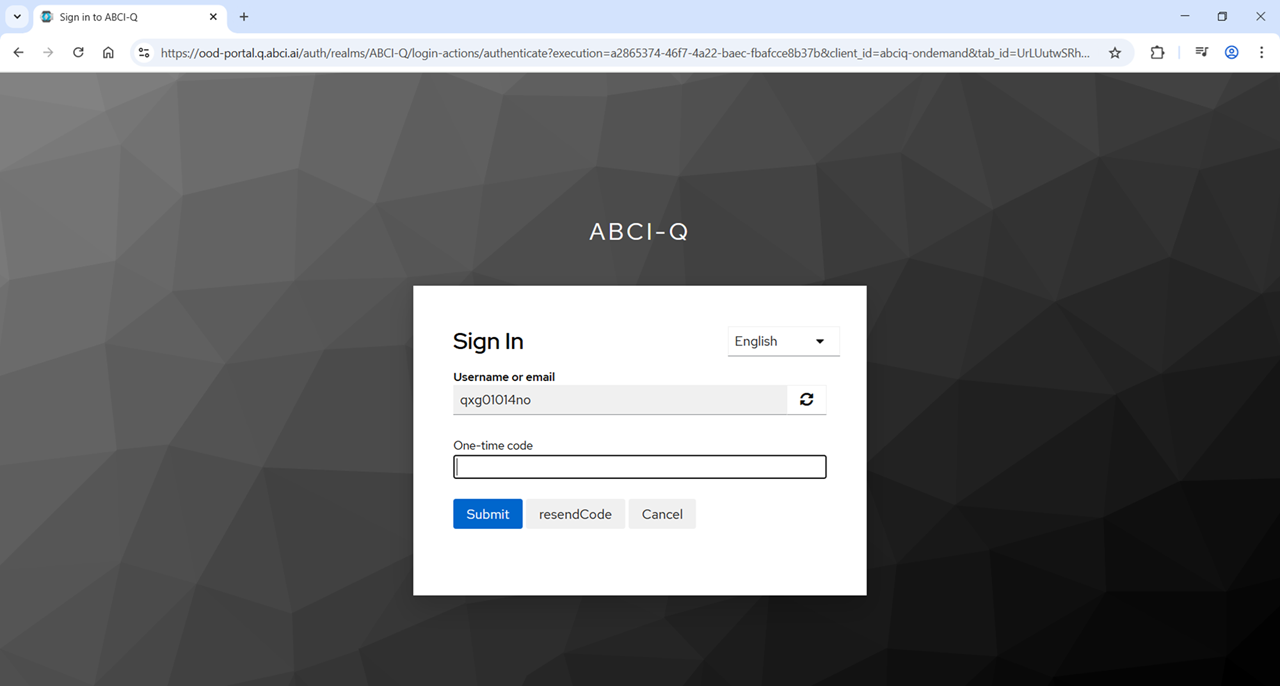The height and width of the screenshot is (686, 1280).
Task: Open the English language dropdown
Action: 783,341
